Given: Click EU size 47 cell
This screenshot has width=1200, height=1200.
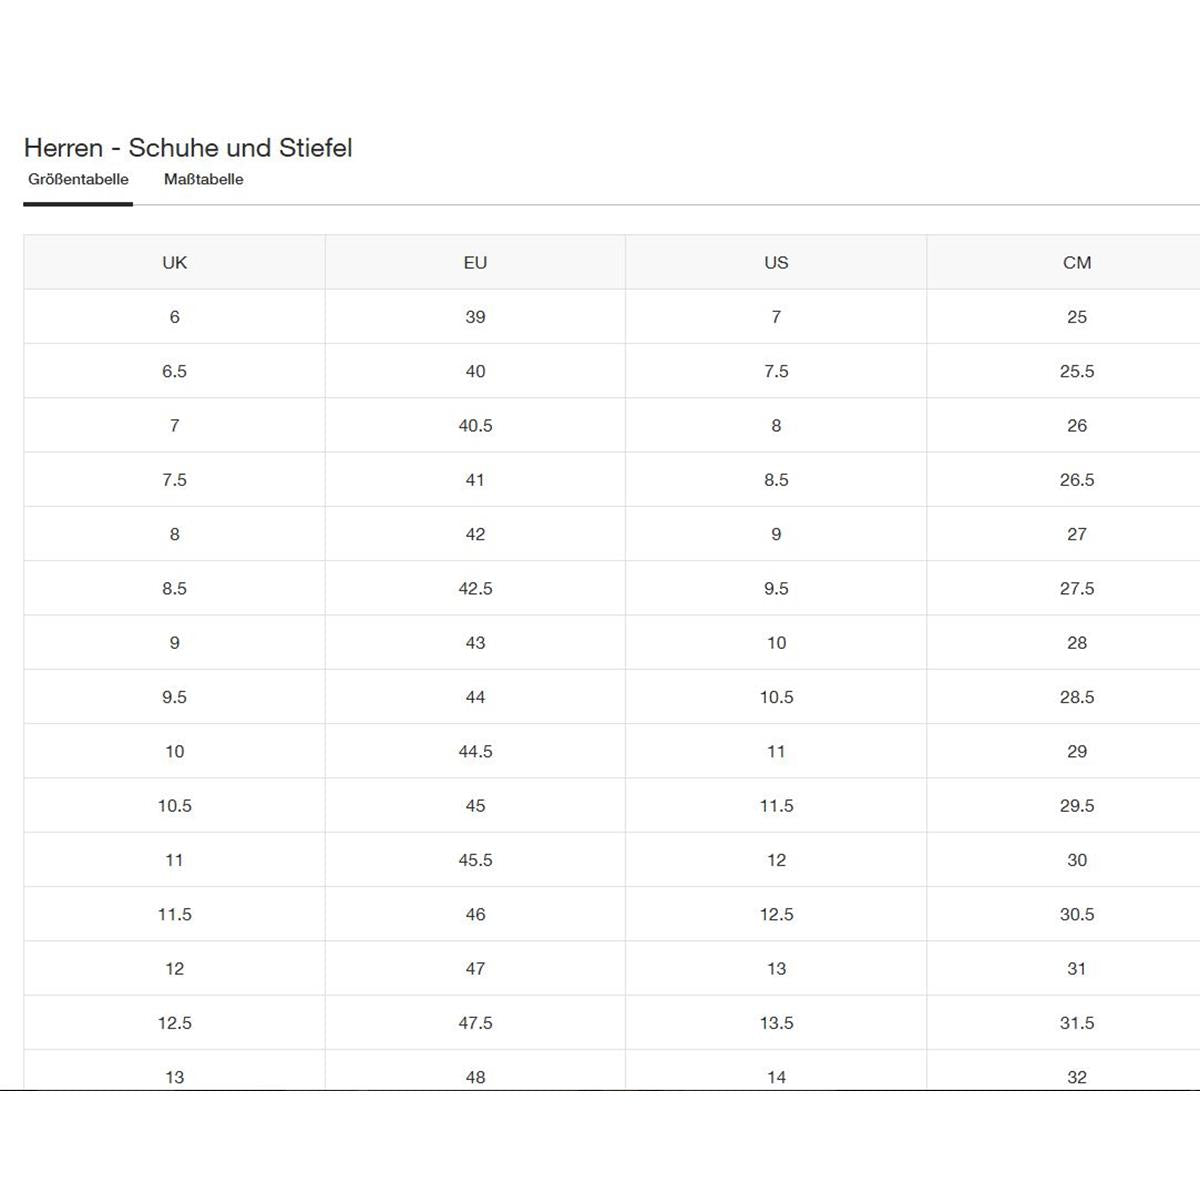Looking at the screenshot, I should pyautogui.click(x=475, y=969).
